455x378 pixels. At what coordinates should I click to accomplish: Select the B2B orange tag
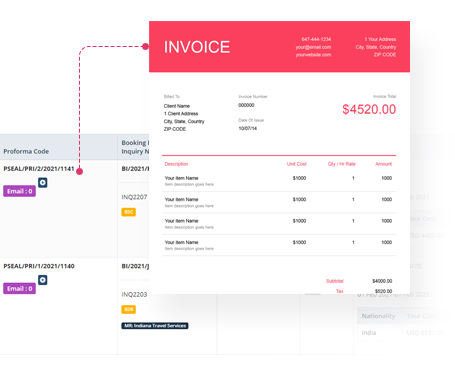[x=128, y=309]
